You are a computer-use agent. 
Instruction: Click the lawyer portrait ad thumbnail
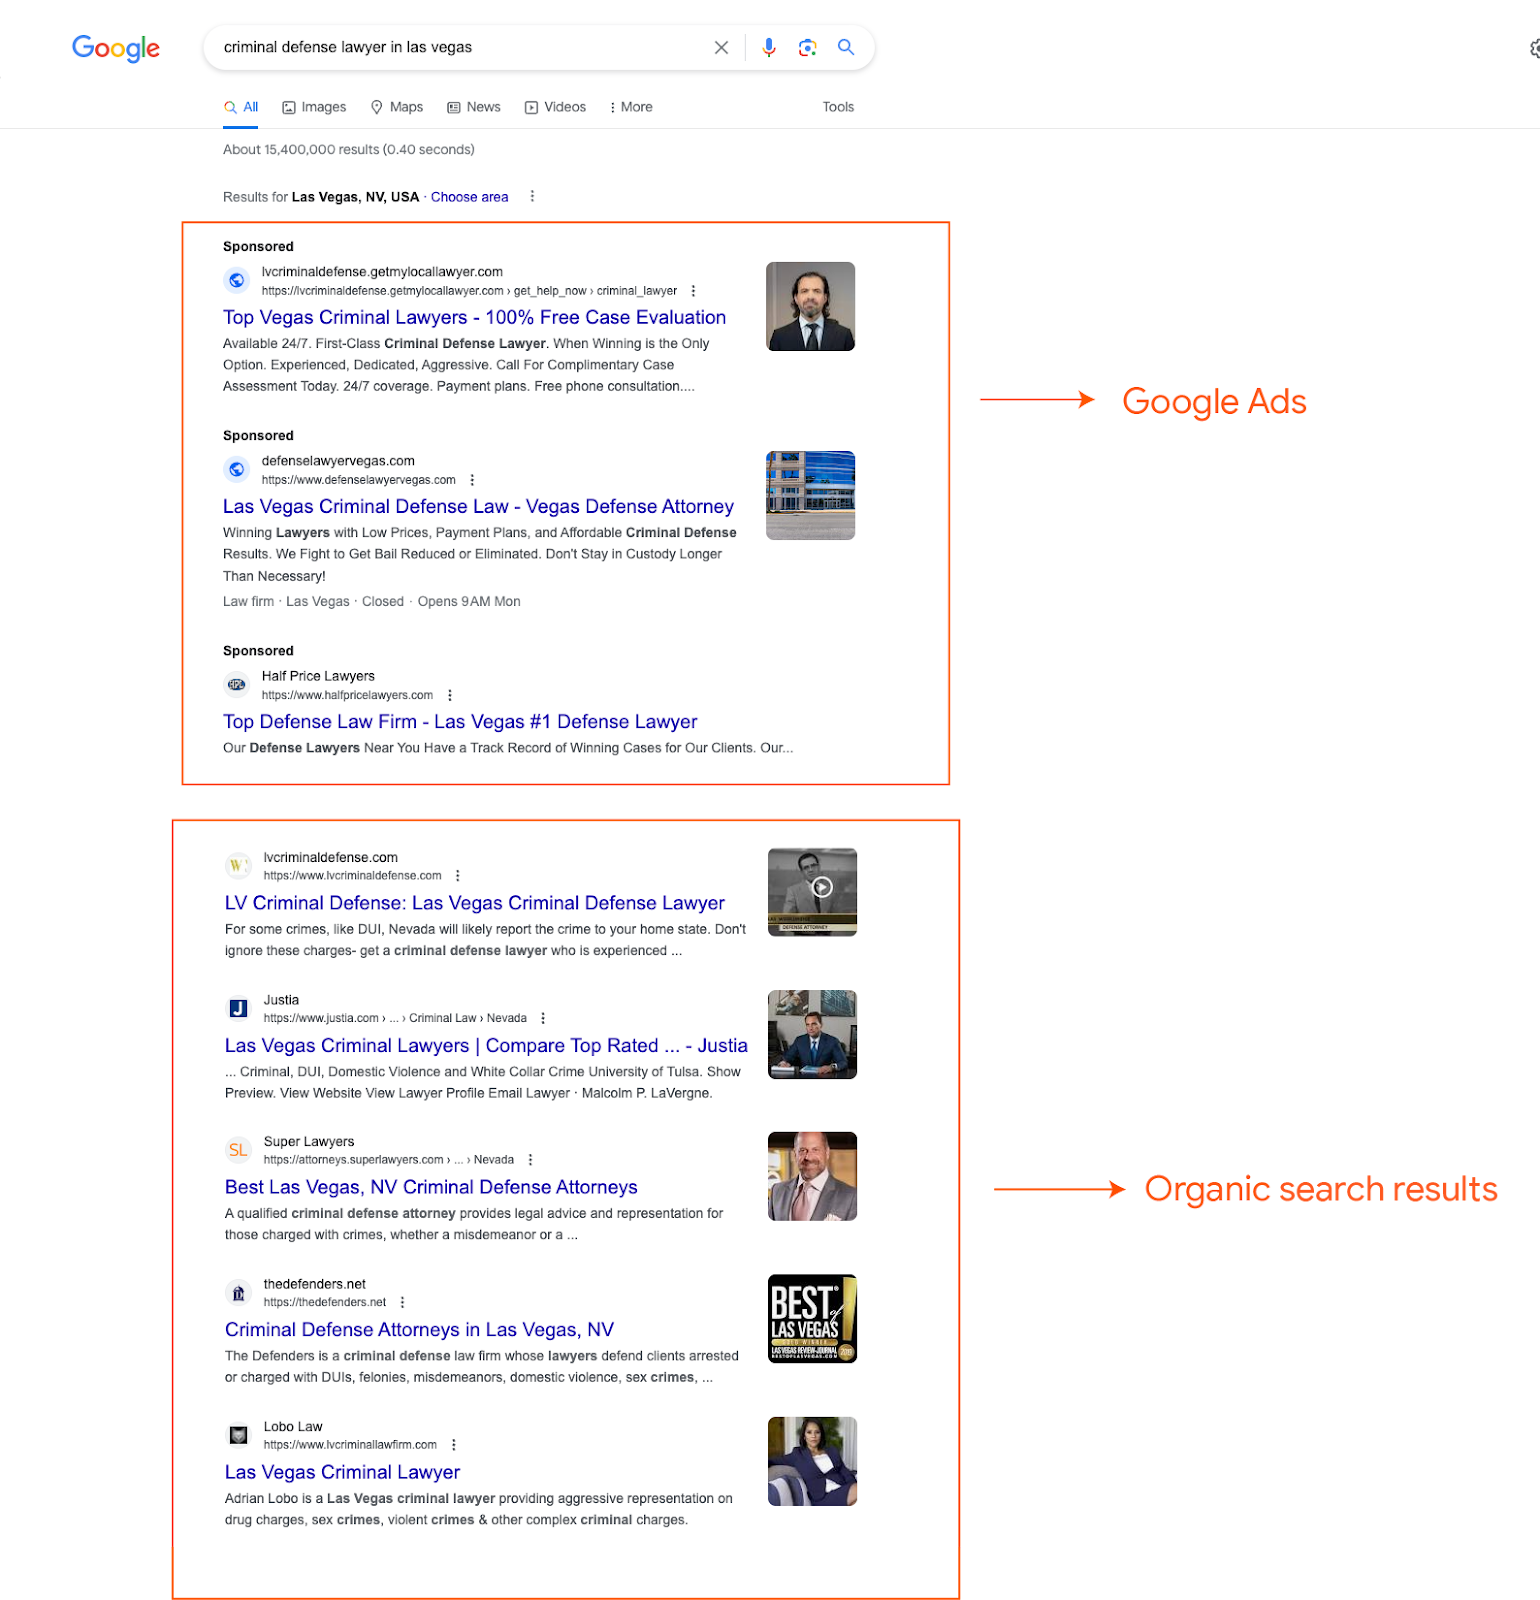tap(810, 306)
